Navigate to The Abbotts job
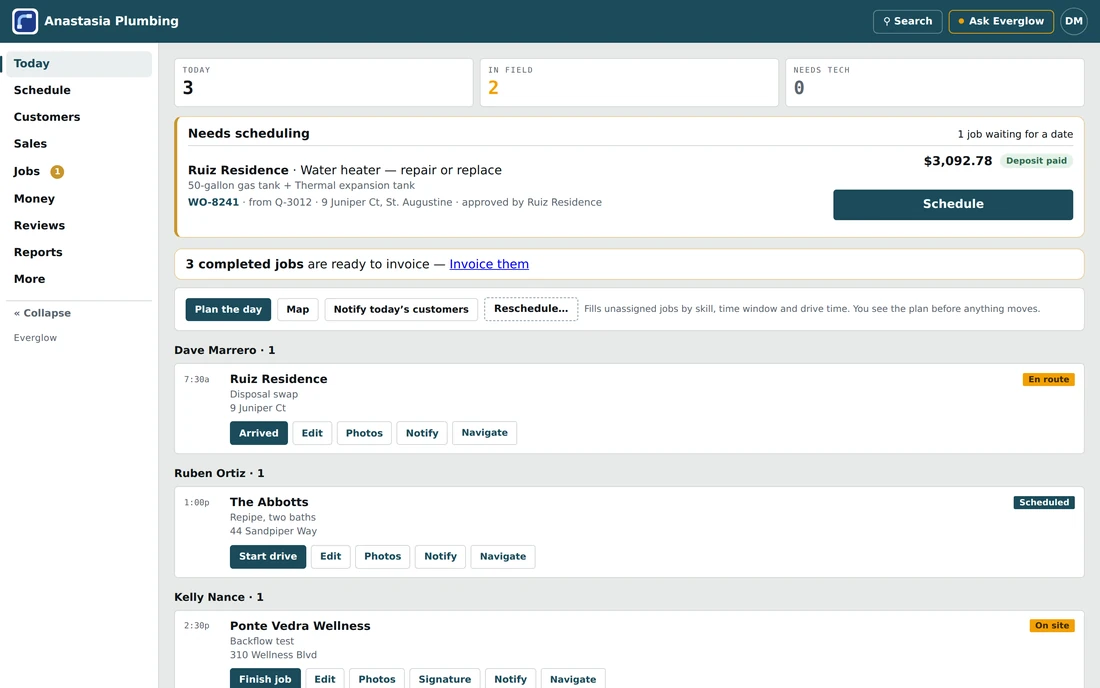This screenshot has width=1100, height=688. (x=503, y=556)
